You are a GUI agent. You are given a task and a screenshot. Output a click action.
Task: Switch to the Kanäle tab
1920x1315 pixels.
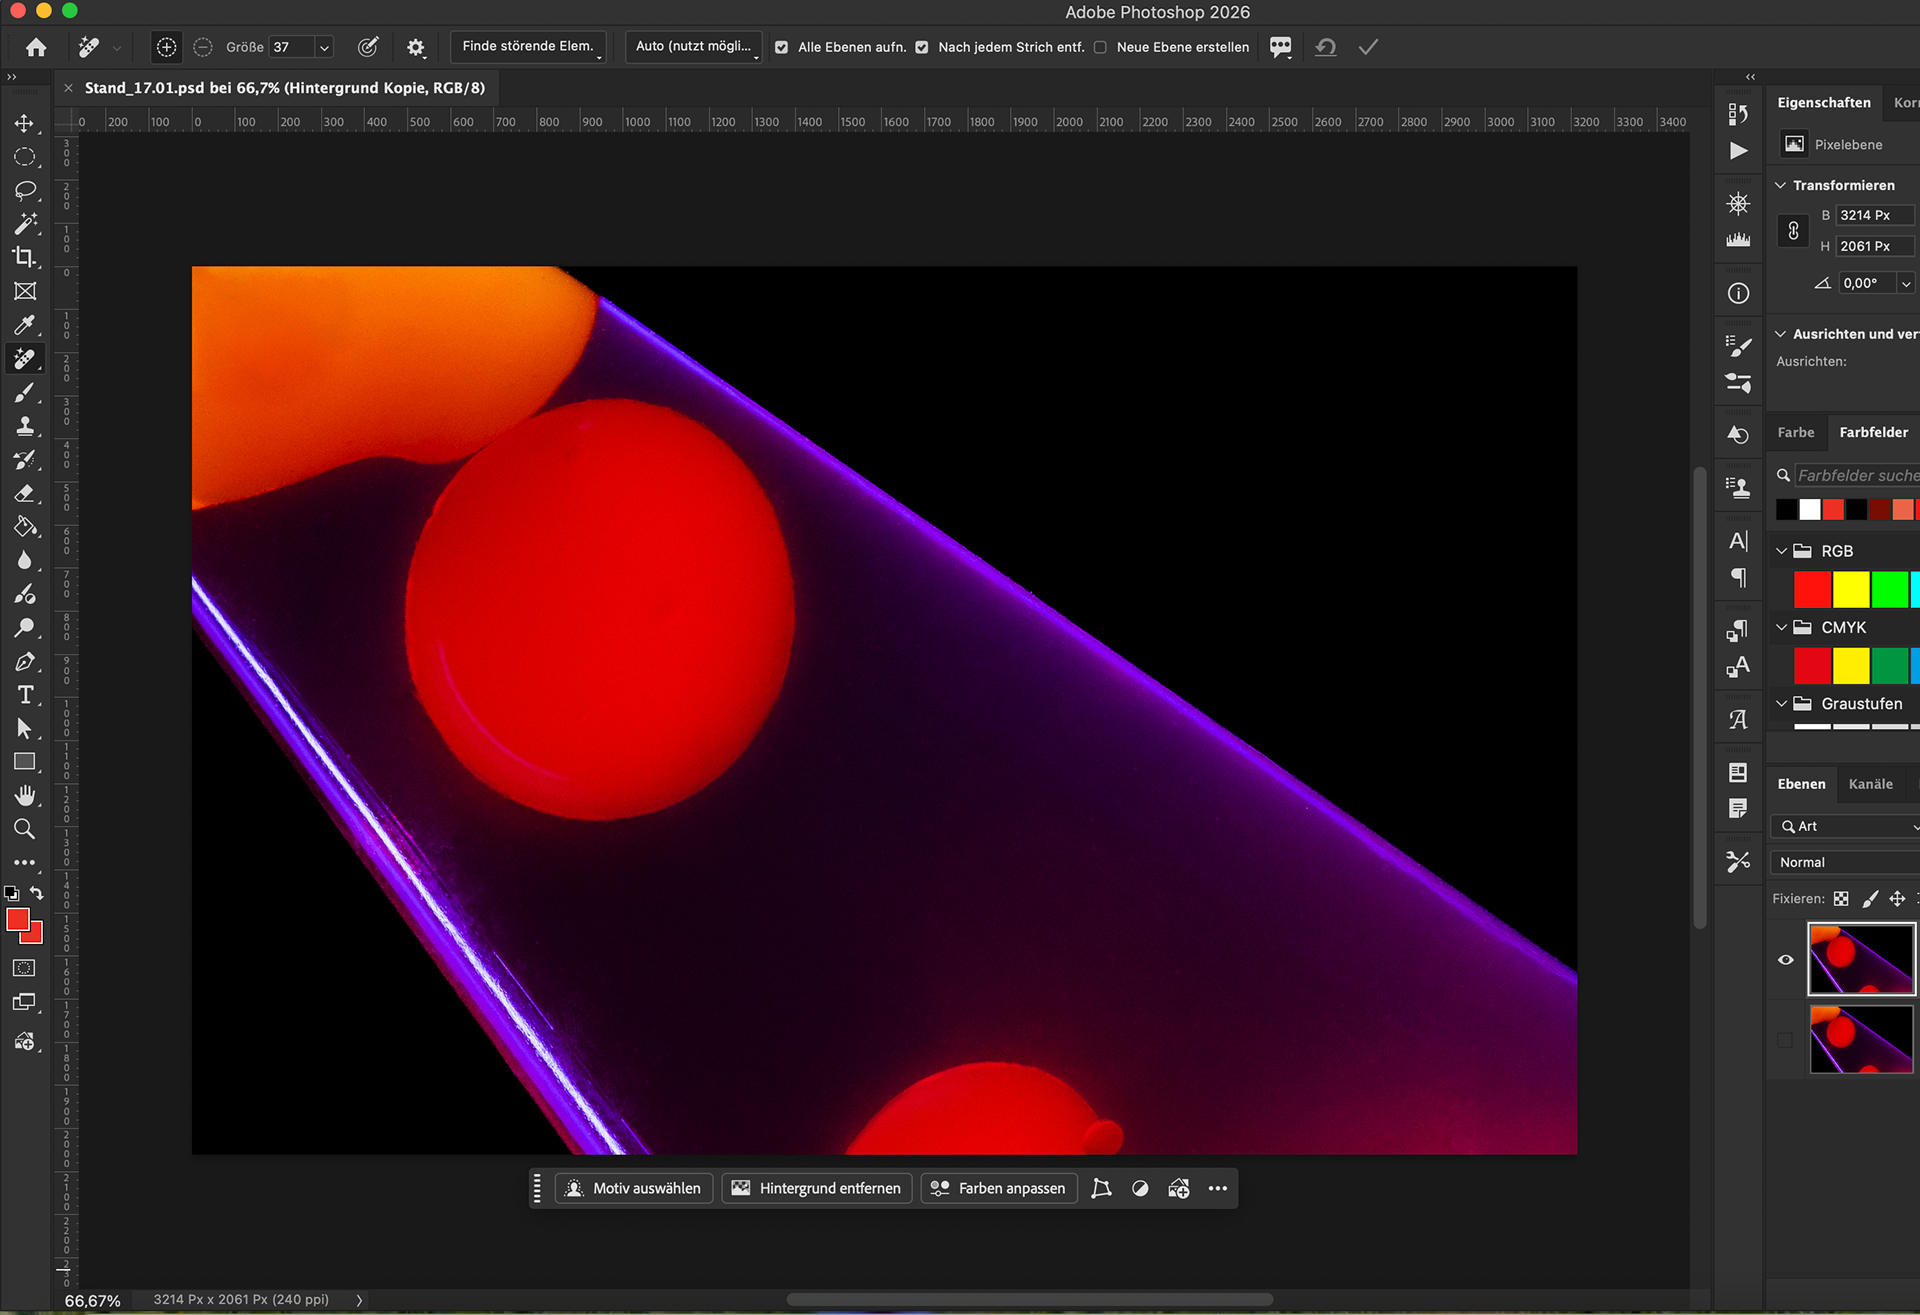coord(1870,784)
